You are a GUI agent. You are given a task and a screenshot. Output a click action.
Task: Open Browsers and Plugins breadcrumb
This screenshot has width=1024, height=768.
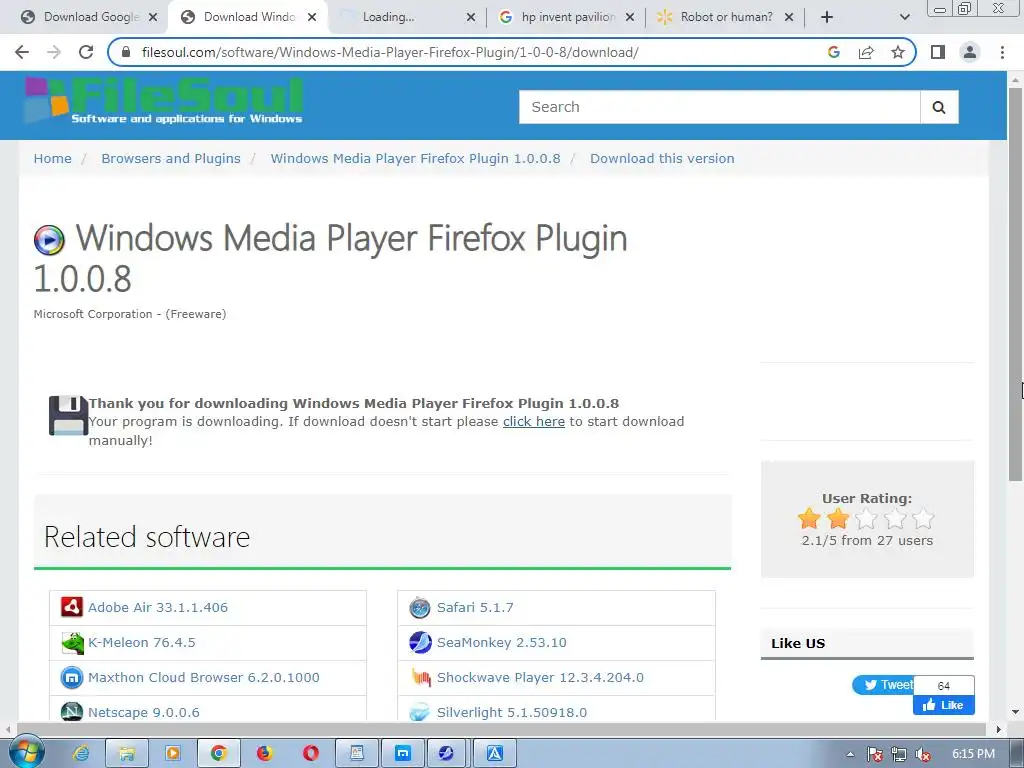(170, 159)
